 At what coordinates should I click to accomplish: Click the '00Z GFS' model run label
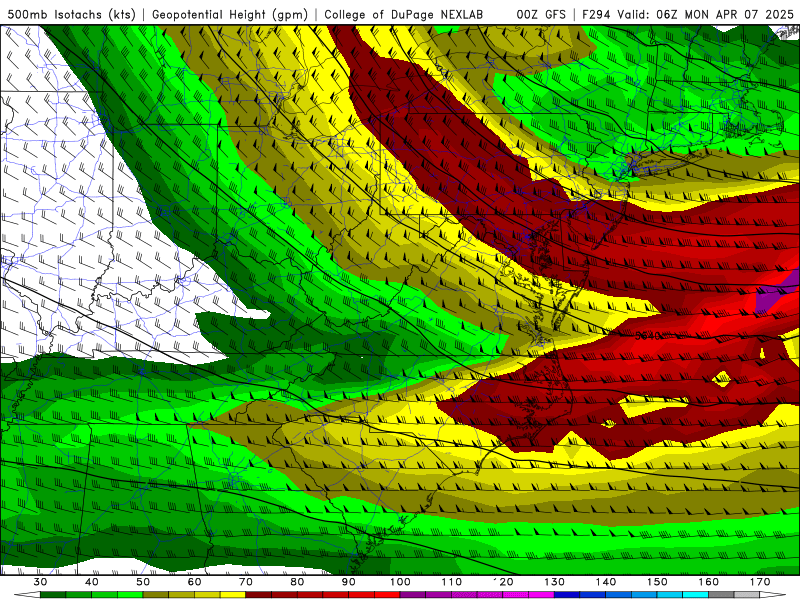[541, 15]
